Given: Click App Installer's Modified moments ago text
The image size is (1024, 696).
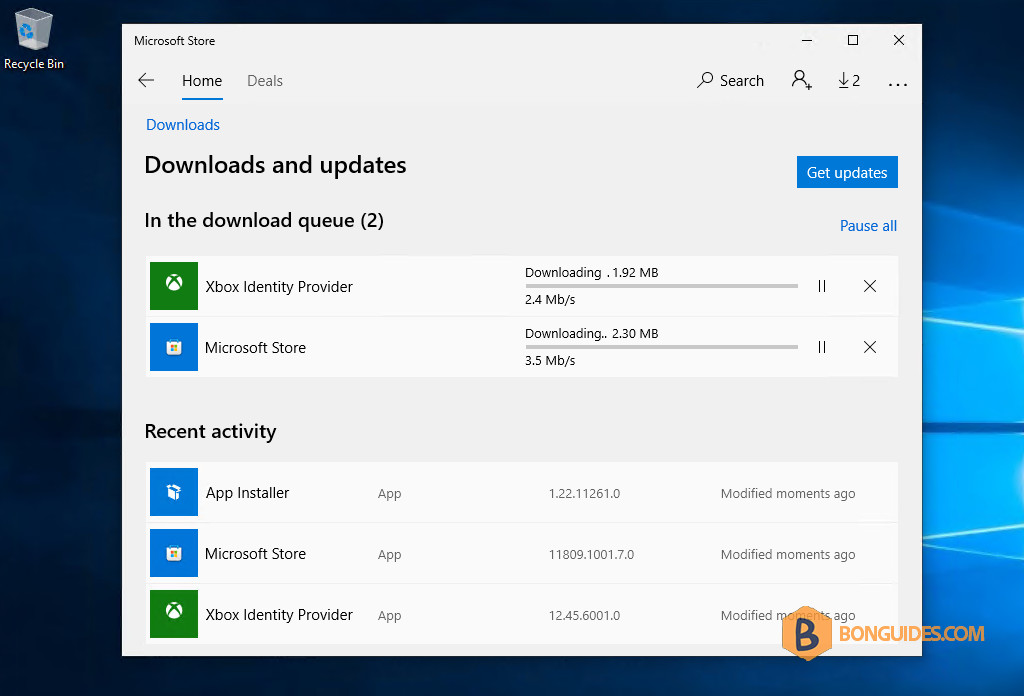Looking at the screenshot, I should [x=788, y=494].
